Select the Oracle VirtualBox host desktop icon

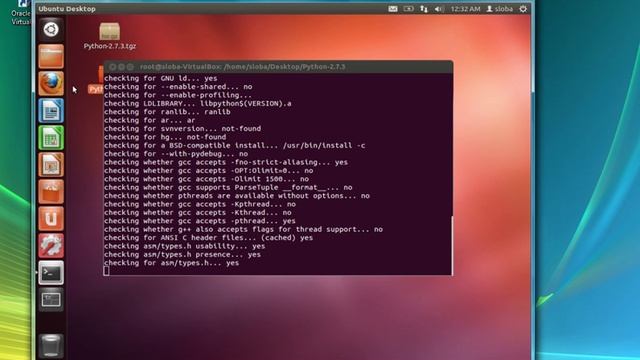click(20, 12)
